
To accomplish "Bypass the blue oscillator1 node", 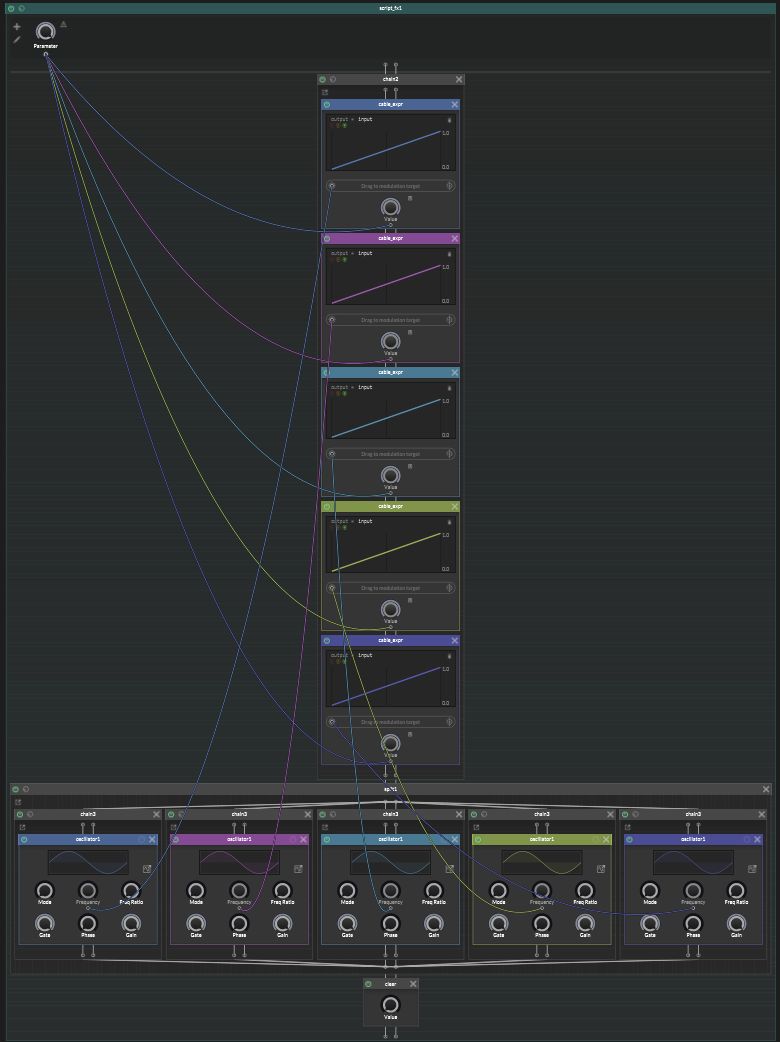I will coord(23,839).
